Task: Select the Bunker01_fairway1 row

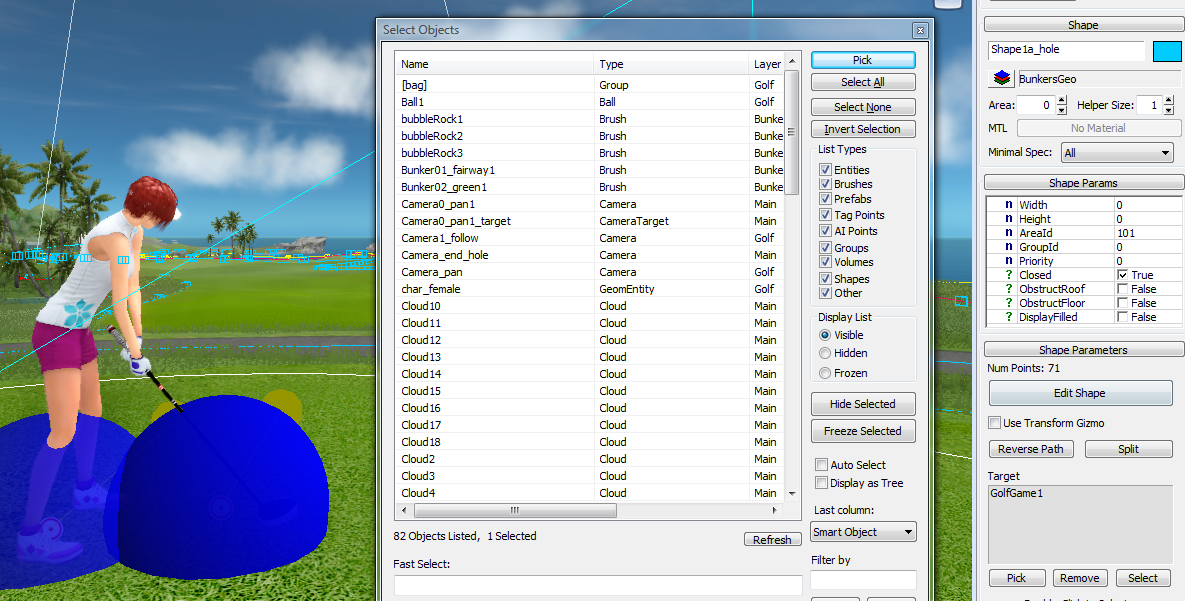Action: click(590, 170)
